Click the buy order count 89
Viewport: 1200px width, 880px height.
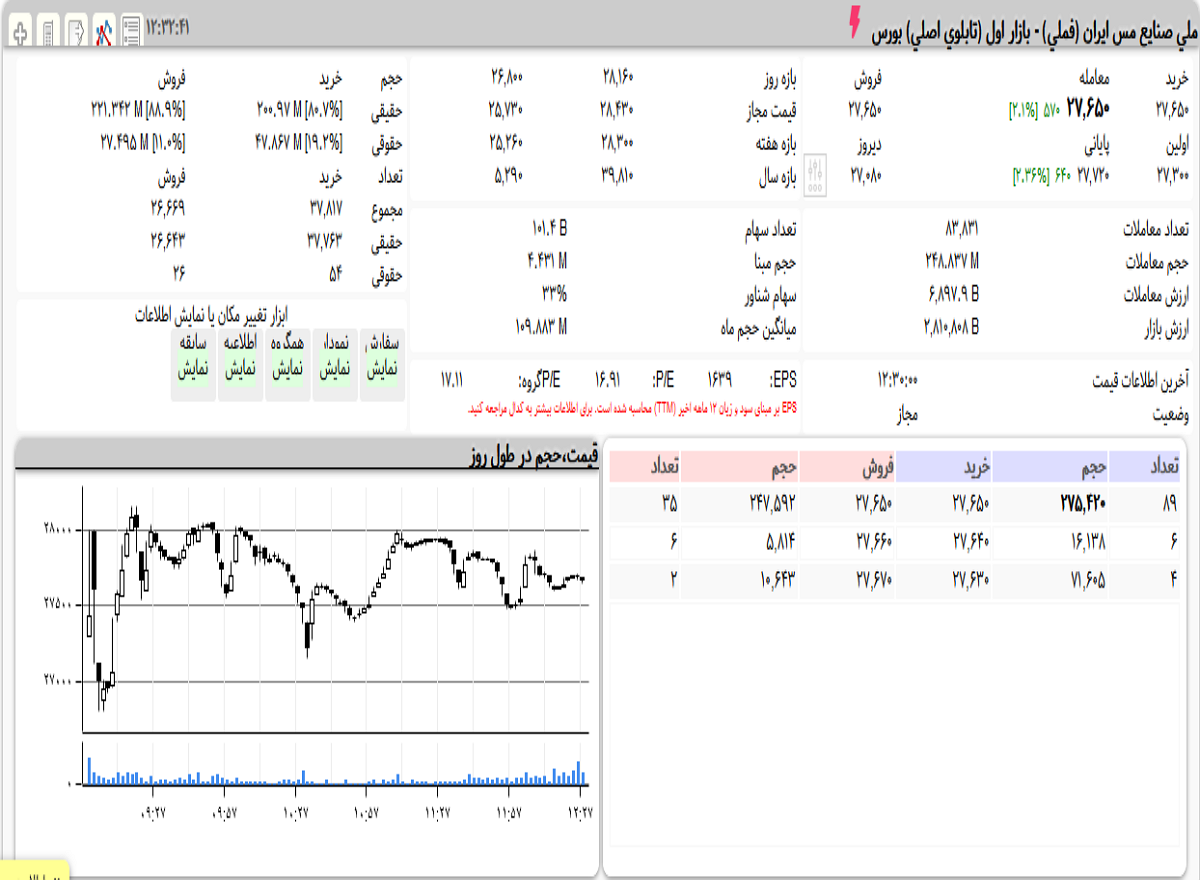point(1170,503)
